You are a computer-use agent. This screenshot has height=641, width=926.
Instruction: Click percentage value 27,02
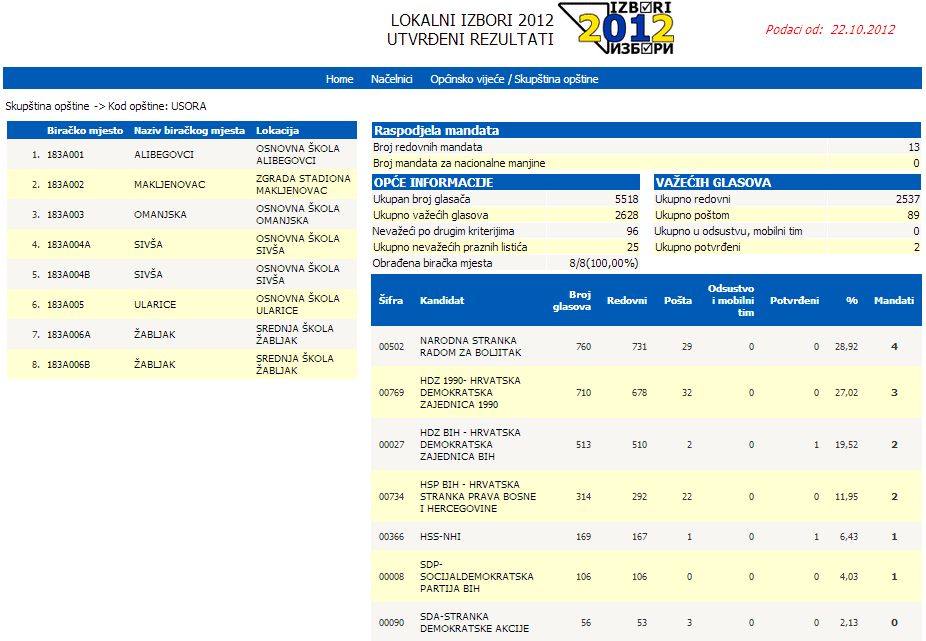coord(846,393)
